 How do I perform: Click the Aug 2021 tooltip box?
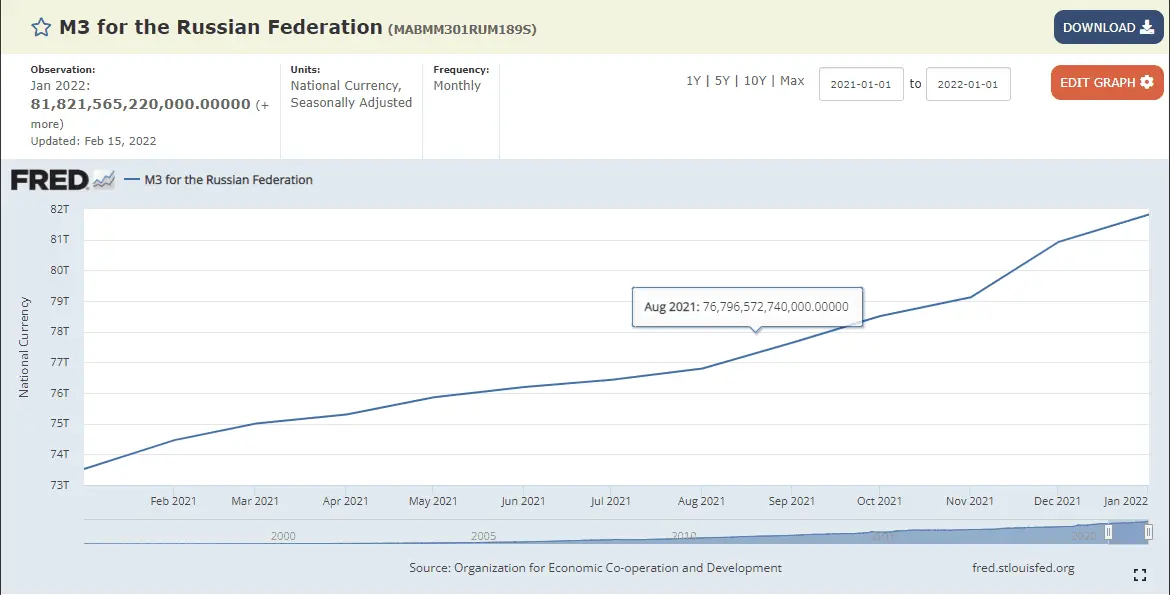click(747, 307)
